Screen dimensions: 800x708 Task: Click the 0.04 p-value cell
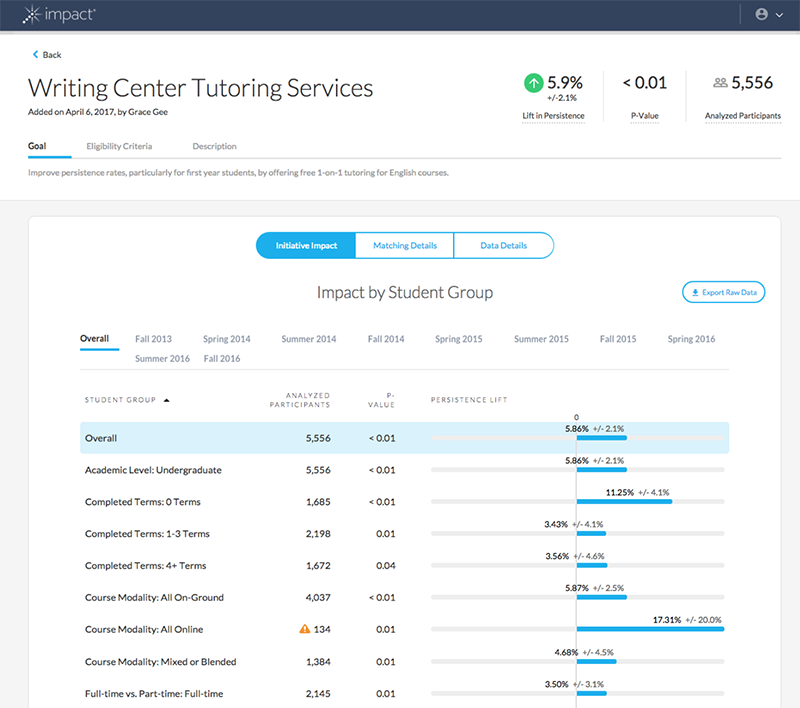tap(385, 566)
